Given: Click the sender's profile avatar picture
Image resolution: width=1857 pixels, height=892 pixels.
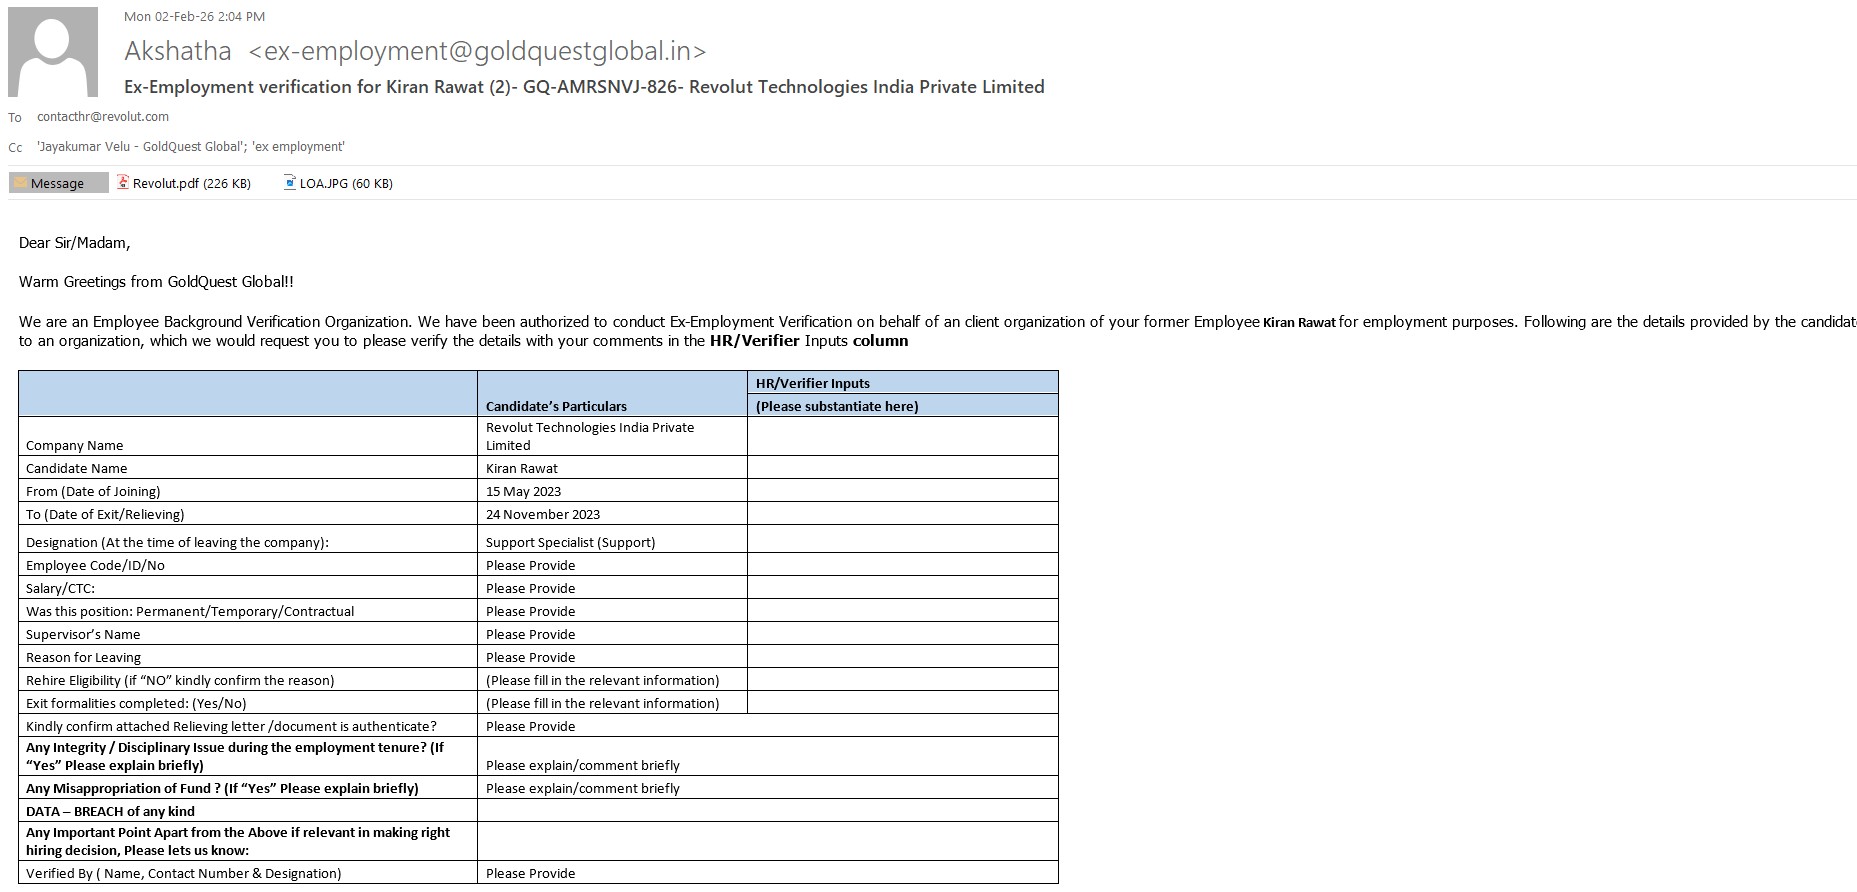Looking at the screenshot, I should coord(53,52).
